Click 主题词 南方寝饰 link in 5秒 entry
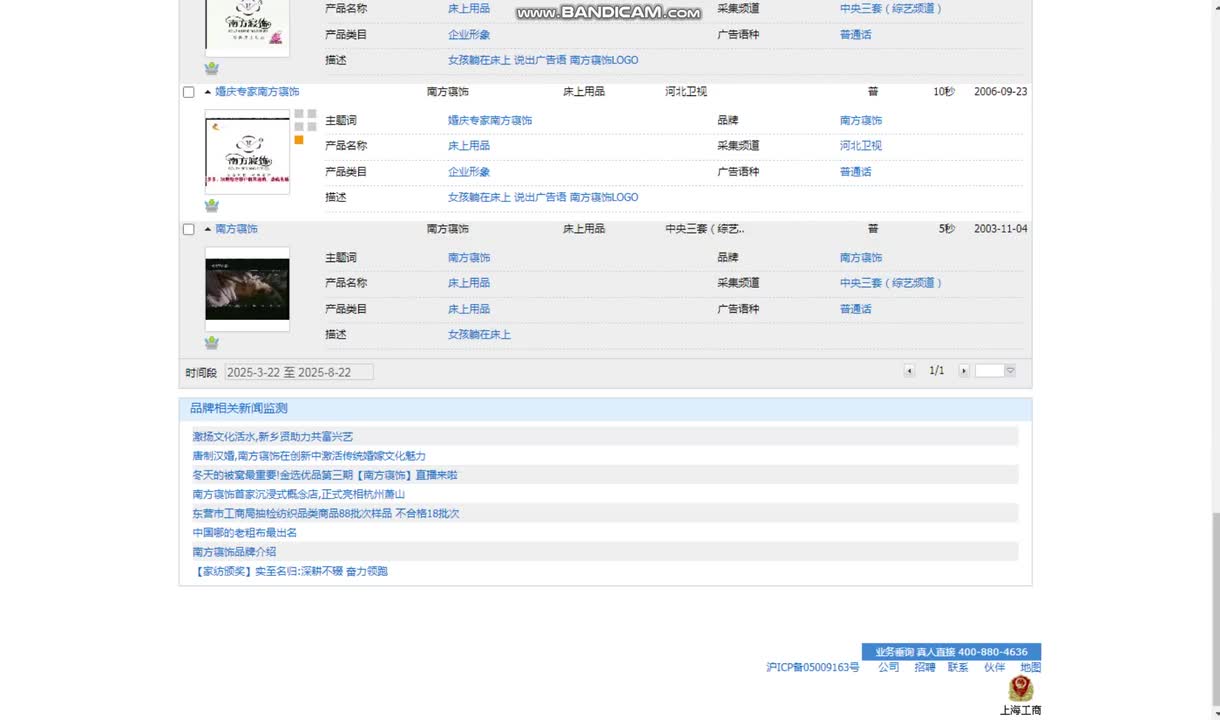The width and height of the screenshot is (1220, 720). coord(469,258)
